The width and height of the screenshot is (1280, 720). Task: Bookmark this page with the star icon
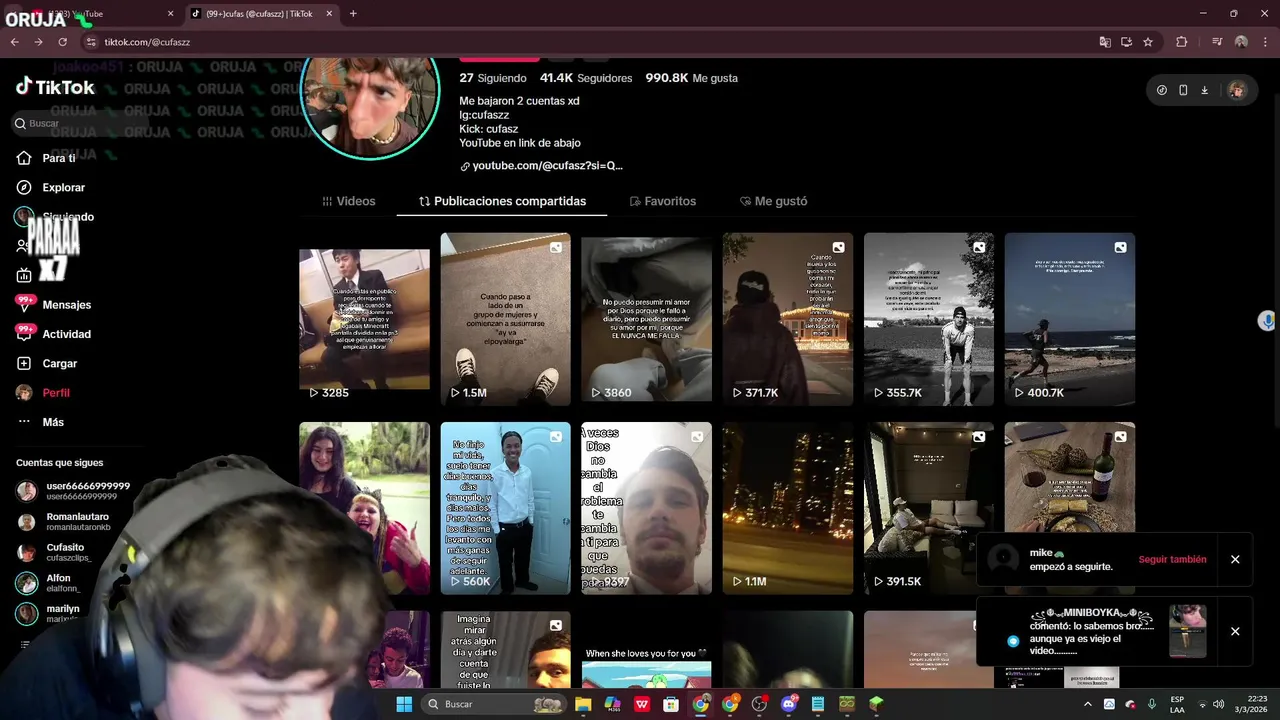1148,42
